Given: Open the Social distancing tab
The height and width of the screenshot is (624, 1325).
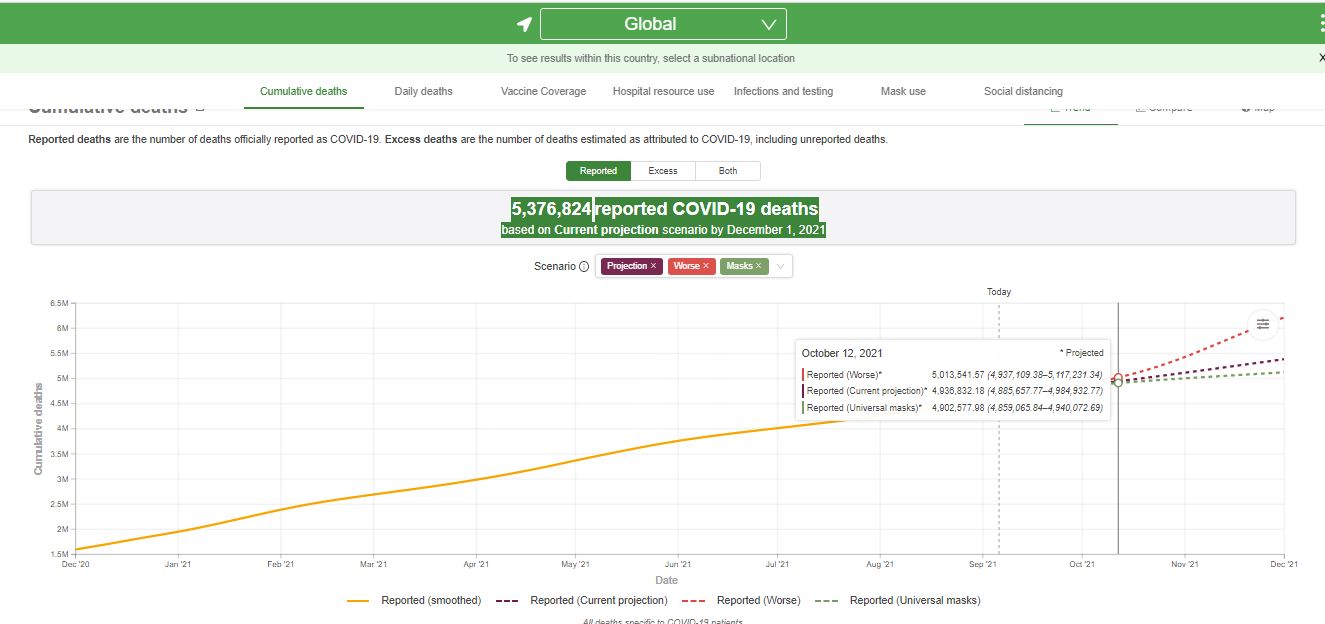Looking at the screenshot, I should [x=1023, y=91].
